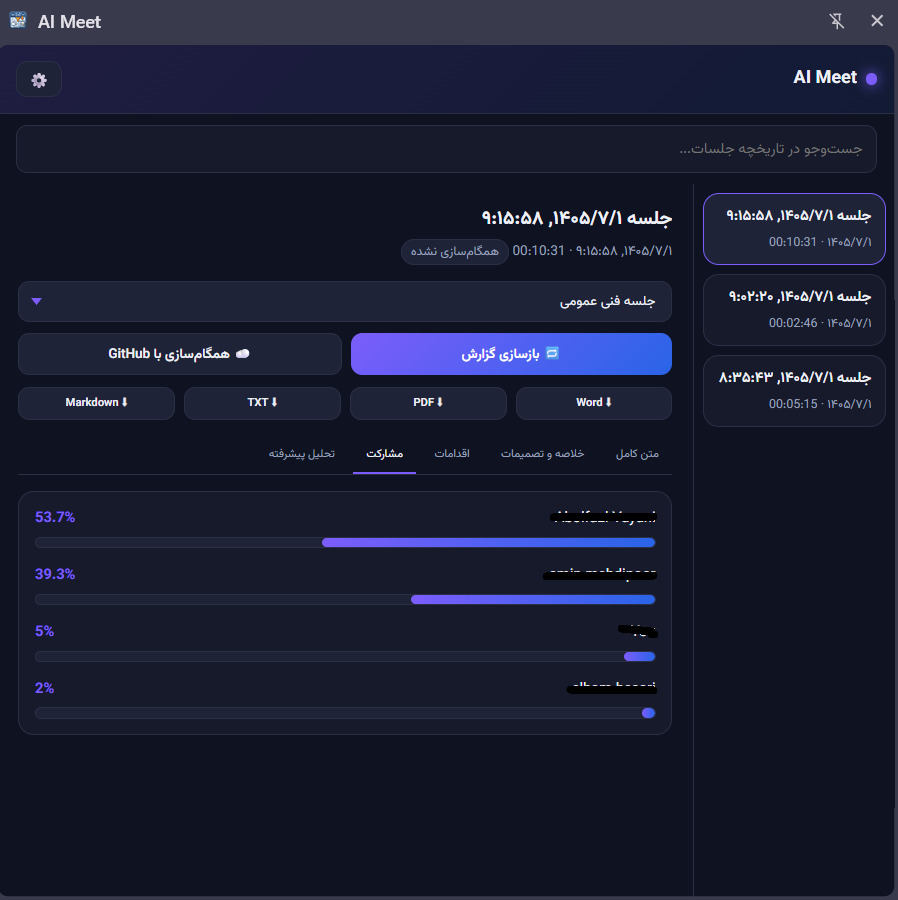The width and height of the screenshot is (898, 900).
Task: Select the meeting with duration 00:05:15
Action: coord(794,391)
